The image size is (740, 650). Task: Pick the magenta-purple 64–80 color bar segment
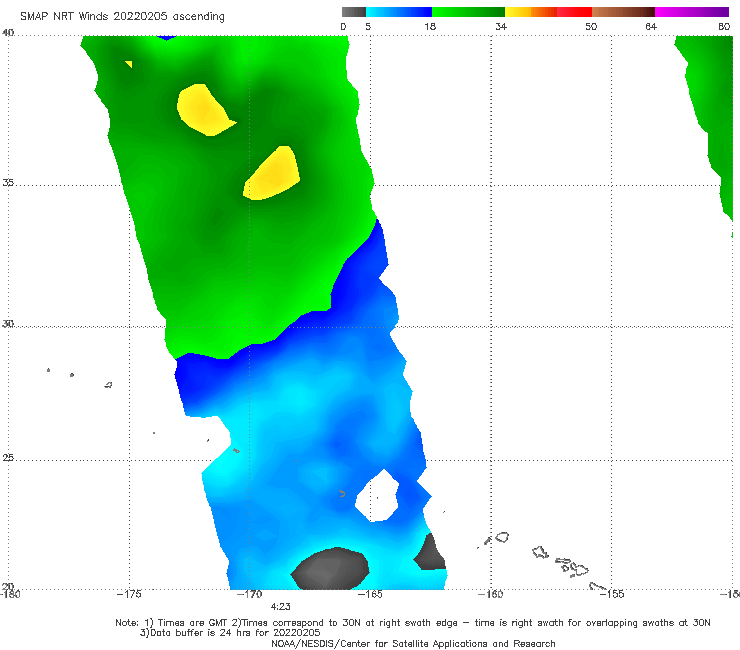[692, 12]
